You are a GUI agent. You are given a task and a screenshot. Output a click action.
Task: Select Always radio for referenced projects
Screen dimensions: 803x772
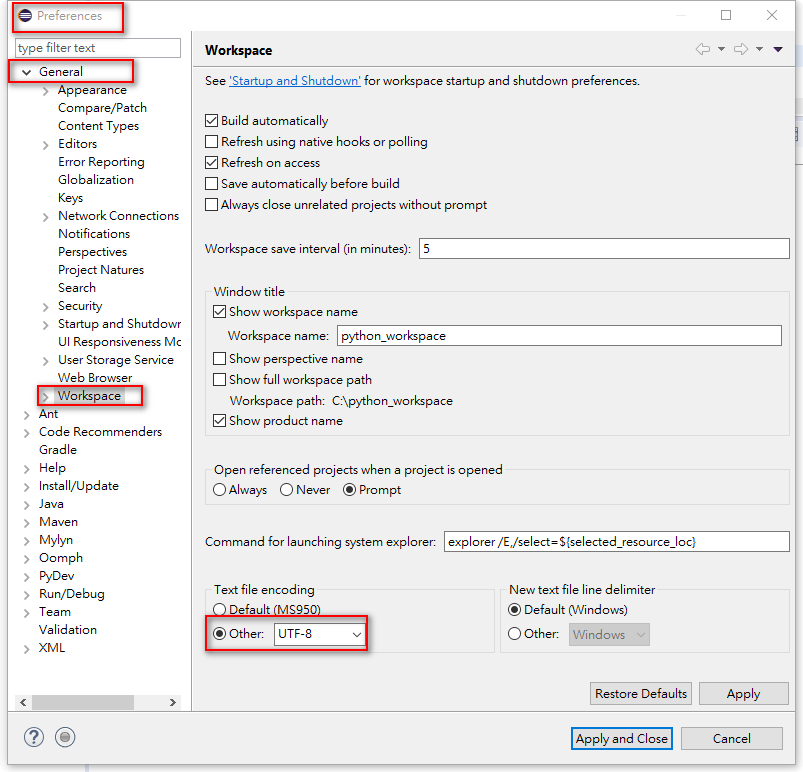(x=219, y=490)
